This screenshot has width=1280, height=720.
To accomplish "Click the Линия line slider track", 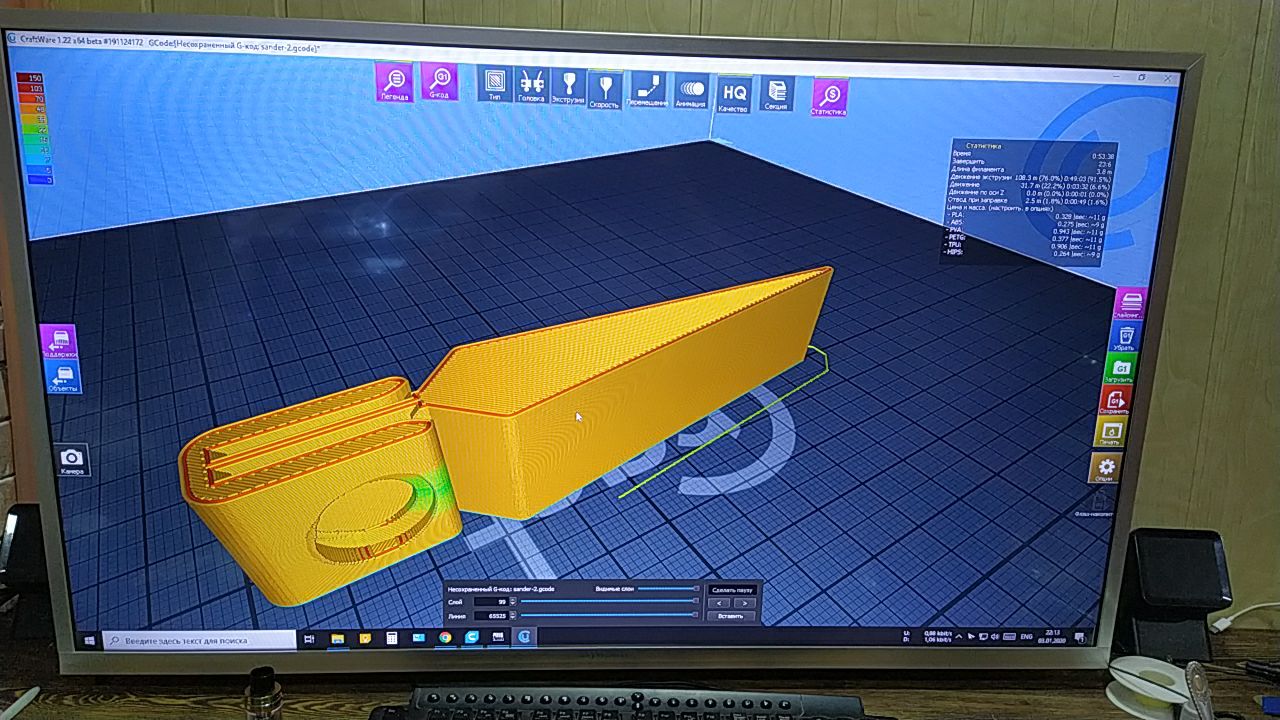I will click(608, 615).
